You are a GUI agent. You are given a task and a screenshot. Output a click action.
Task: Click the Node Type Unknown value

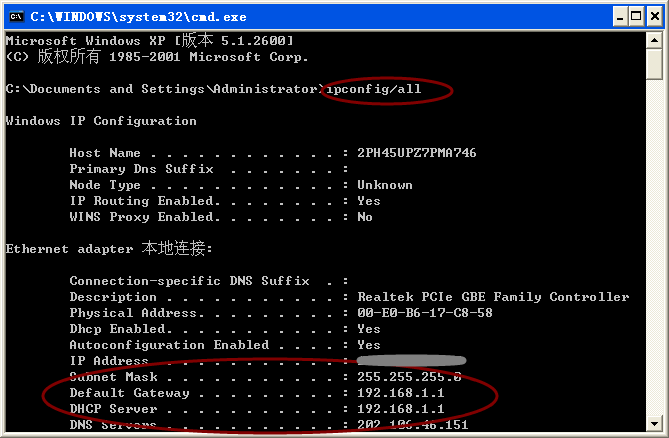click(x=385, y=185)
